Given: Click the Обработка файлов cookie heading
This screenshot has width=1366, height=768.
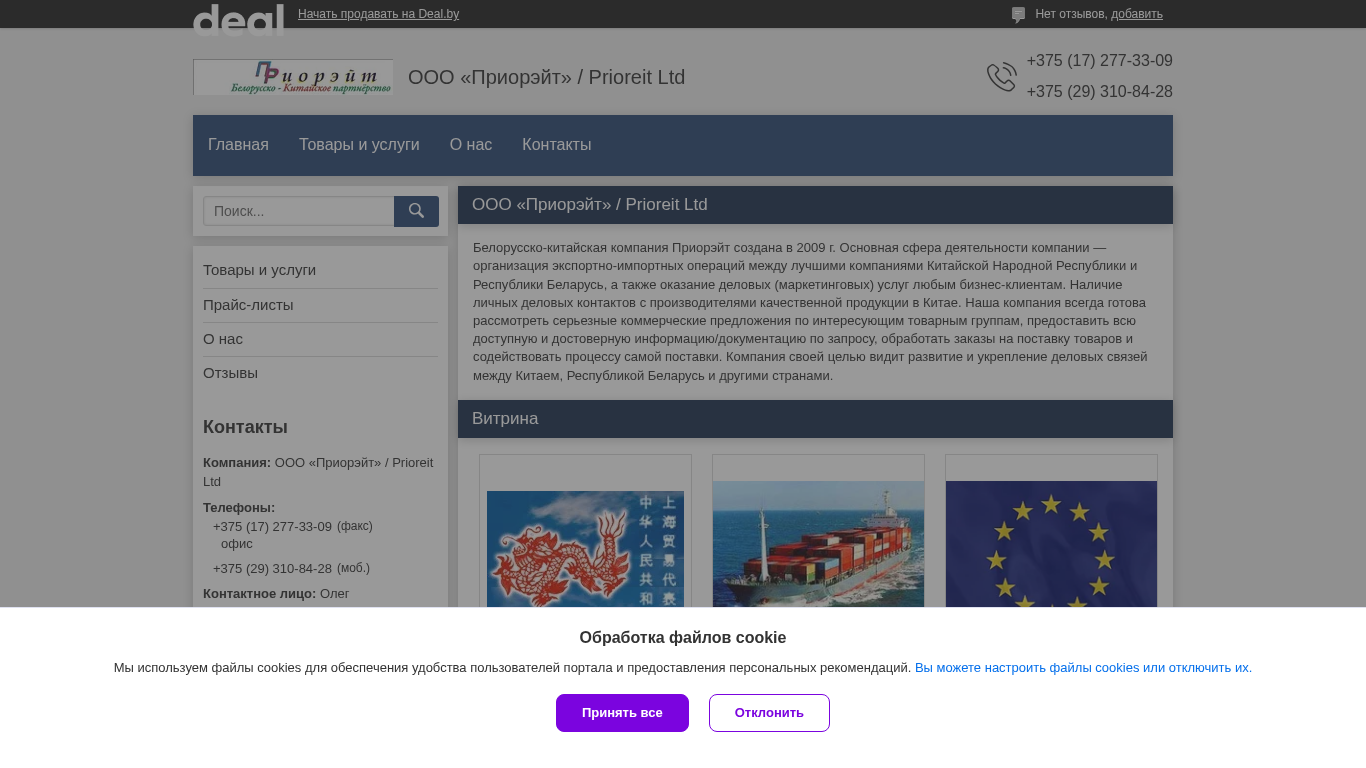Looking at the screenshot, I should pos(683,638).
